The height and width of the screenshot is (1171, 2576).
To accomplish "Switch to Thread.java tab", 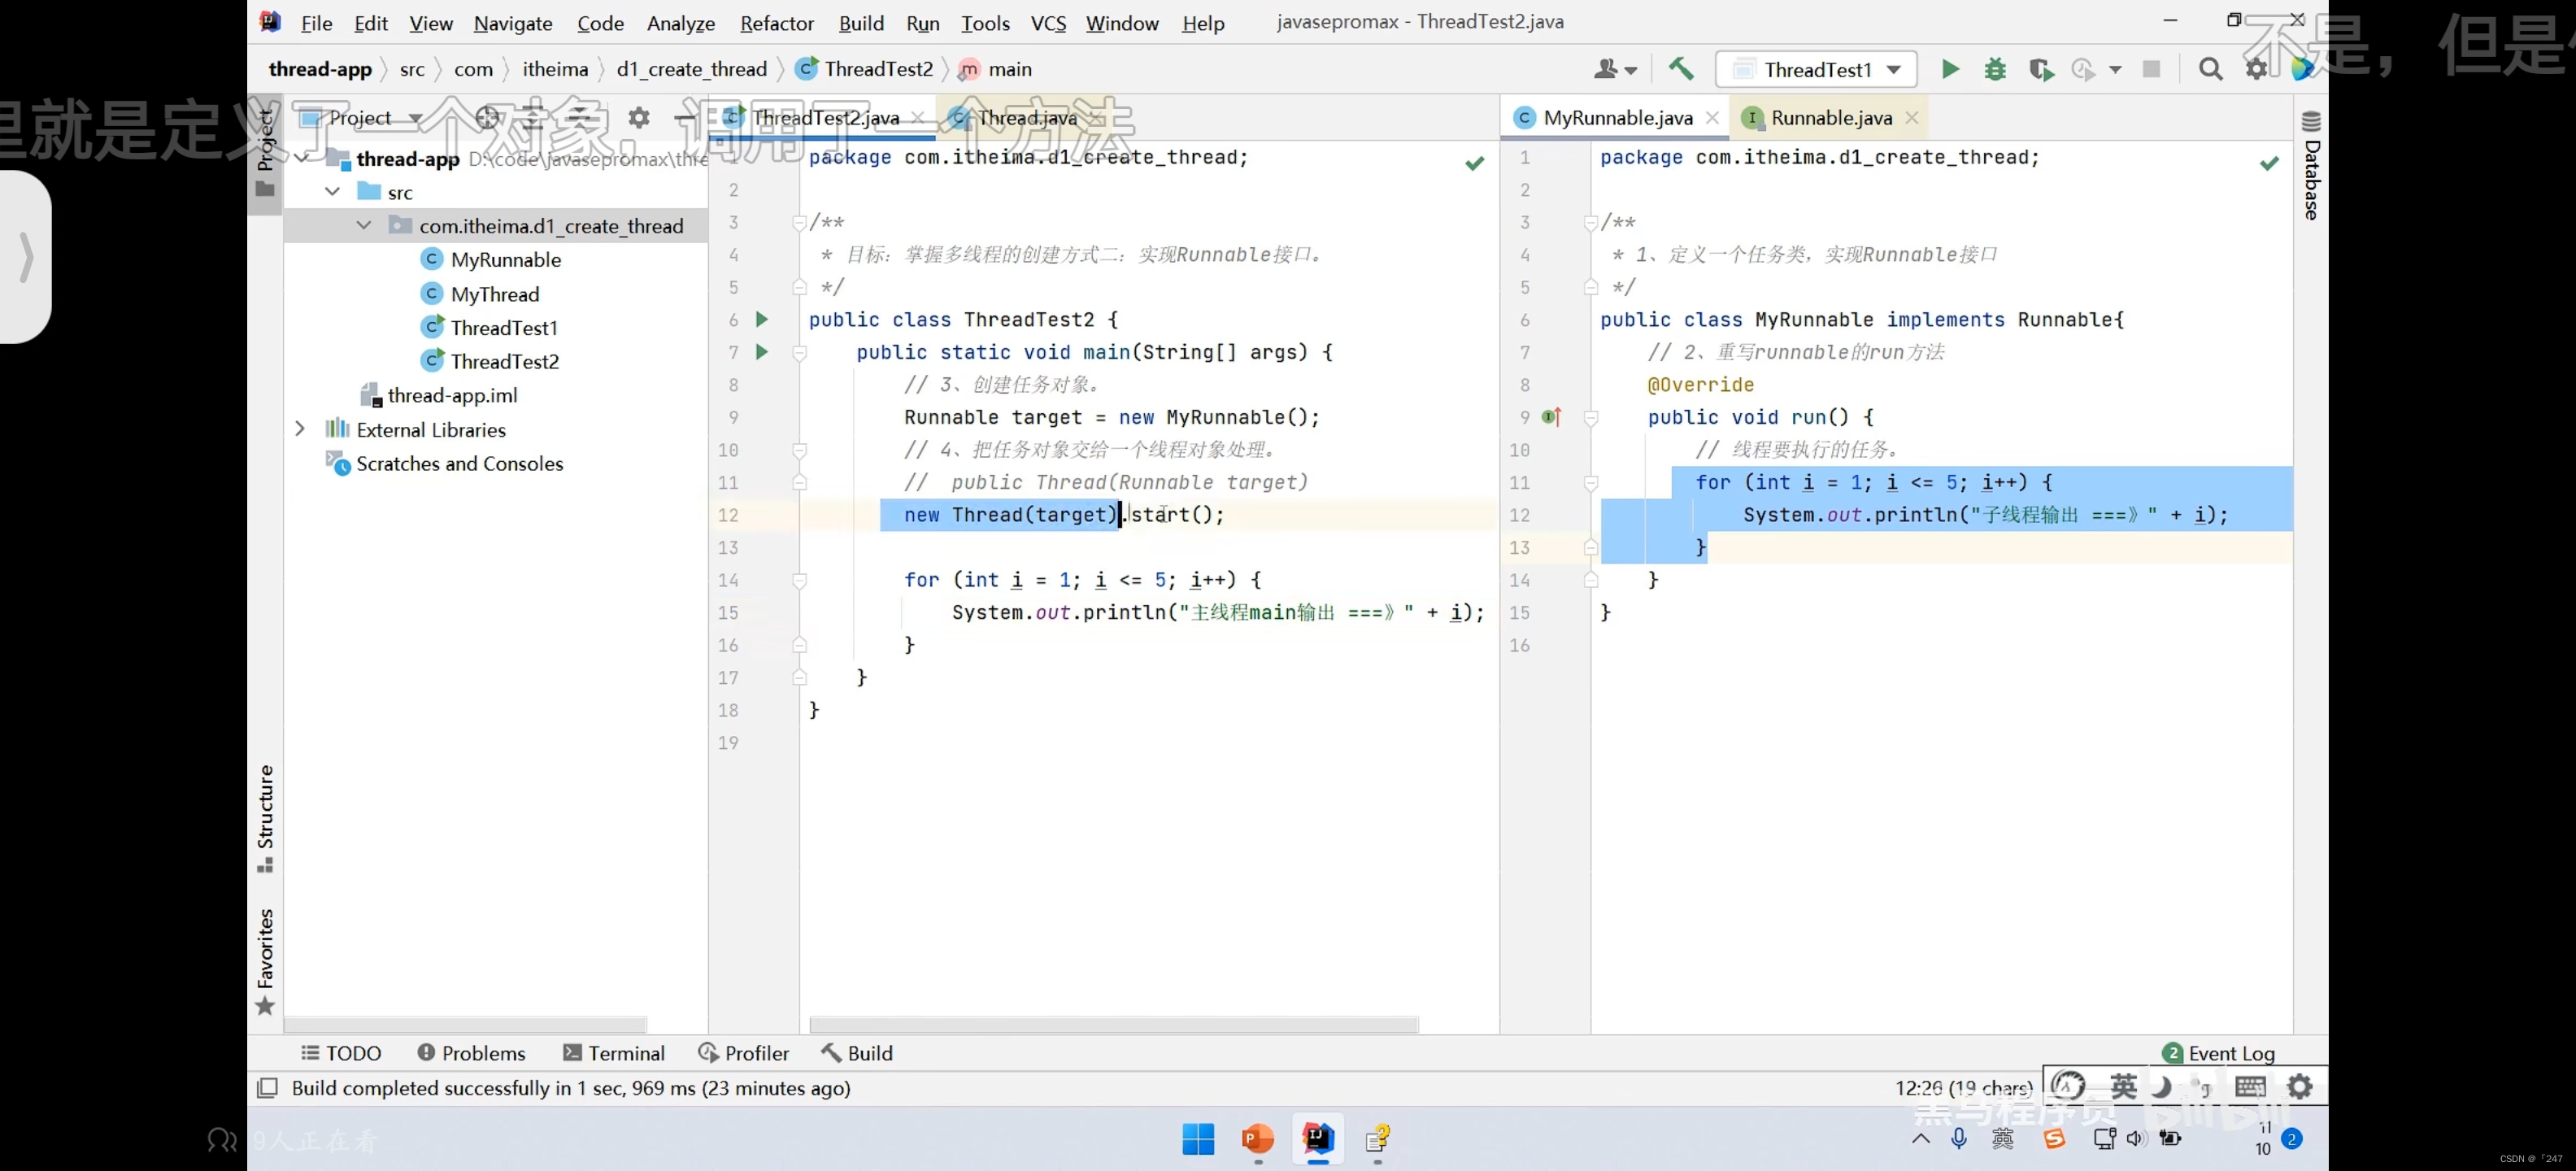I will point(1027,118).
